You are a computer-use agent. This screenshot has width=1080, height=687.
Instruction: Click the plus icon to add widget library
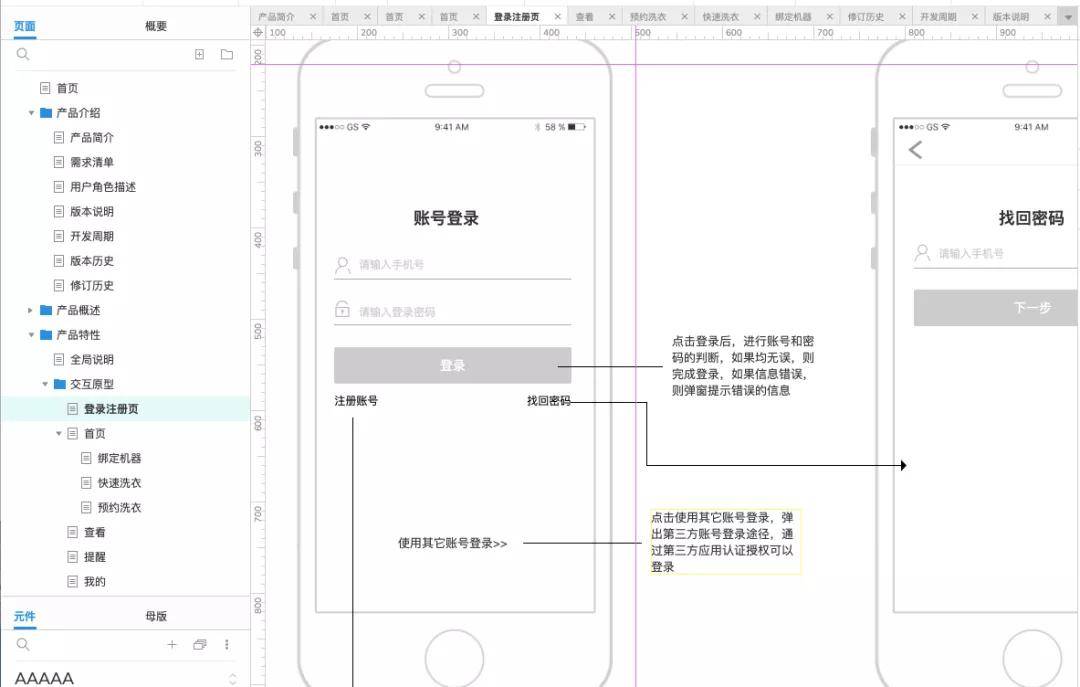point(172,644)
